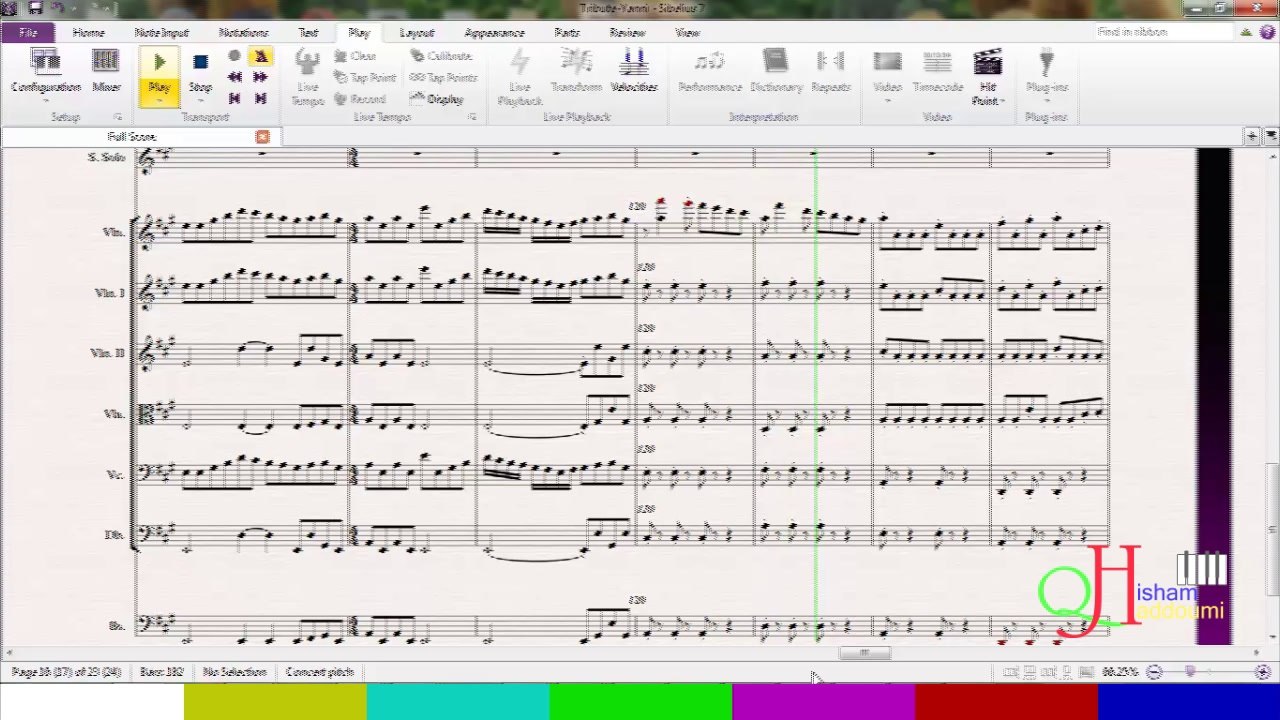Open the File tab
This screenshot has height=720, width=1280.
point(28,33)
